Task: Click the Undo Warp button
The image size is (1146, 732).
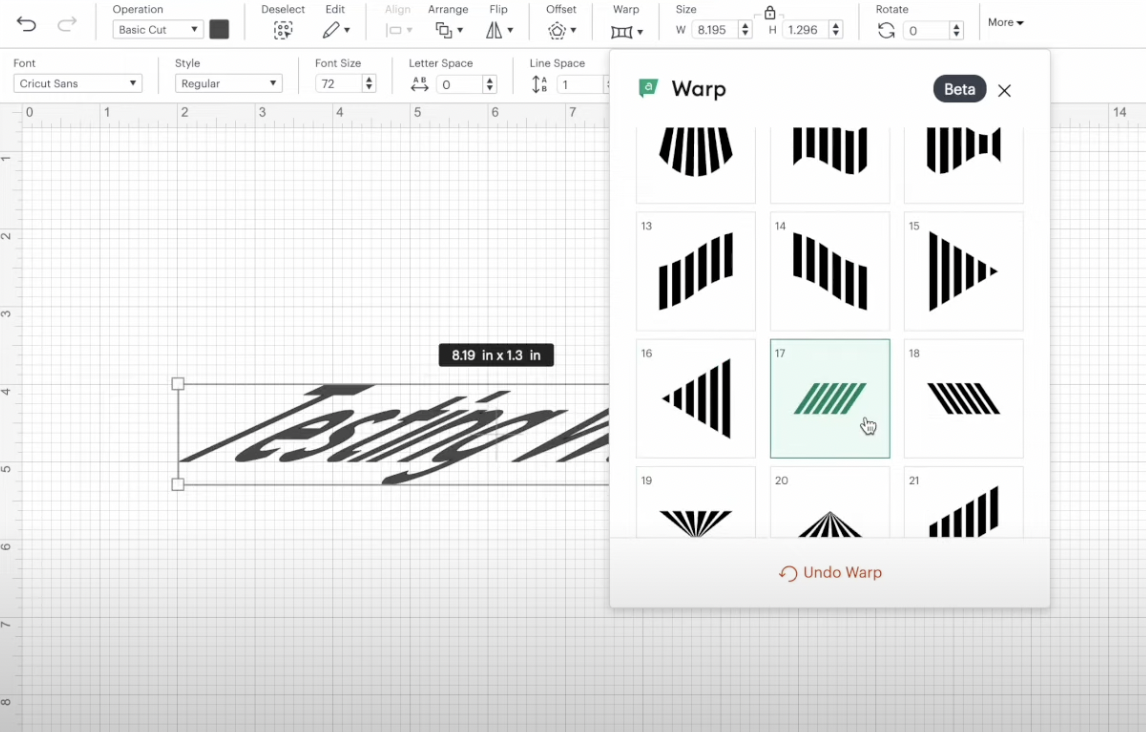Action: [829, 572]
